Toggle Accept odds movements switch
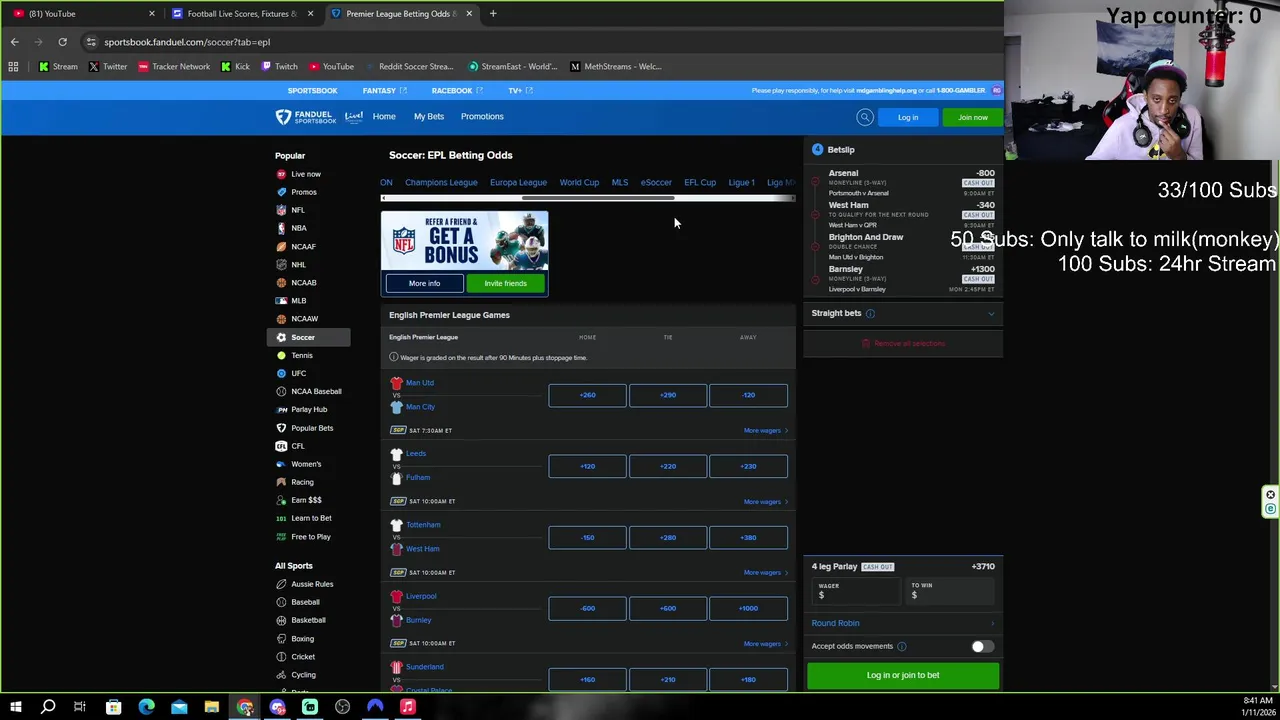Image resolution: width=1280 pixels, height=720 pixels. [x=982, y=647]
